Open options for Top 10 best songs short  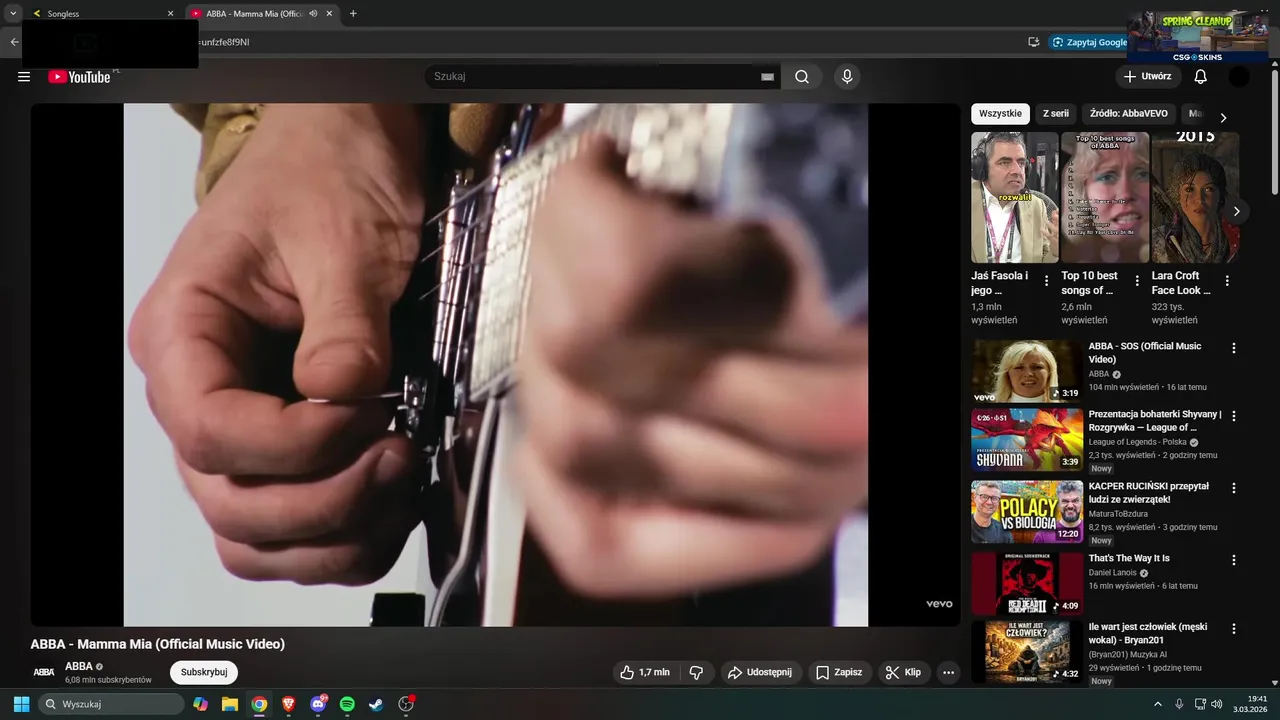[x=1137, y=281]
